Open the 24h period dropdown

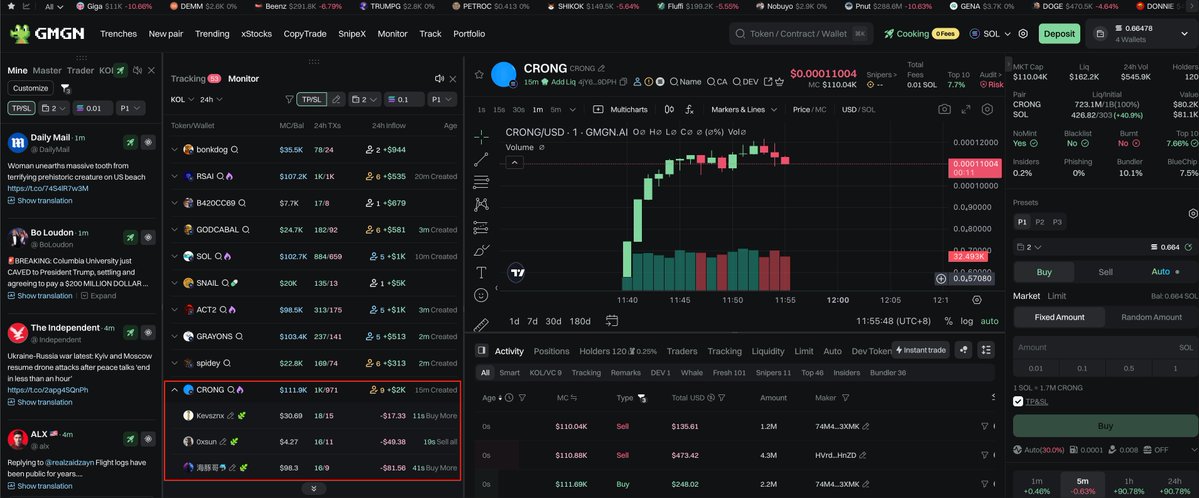point(211,99)
